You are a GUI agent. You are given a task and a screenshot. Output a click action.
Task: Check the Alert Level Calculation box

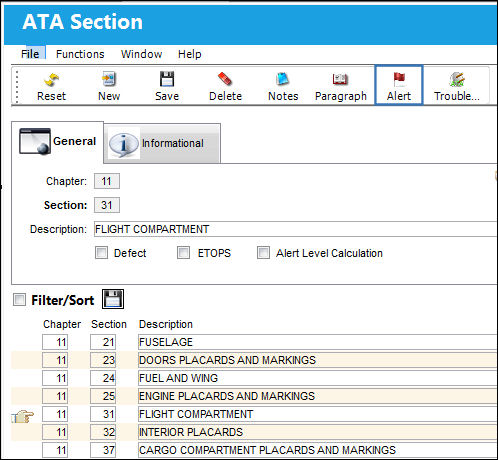coord(263,253)
